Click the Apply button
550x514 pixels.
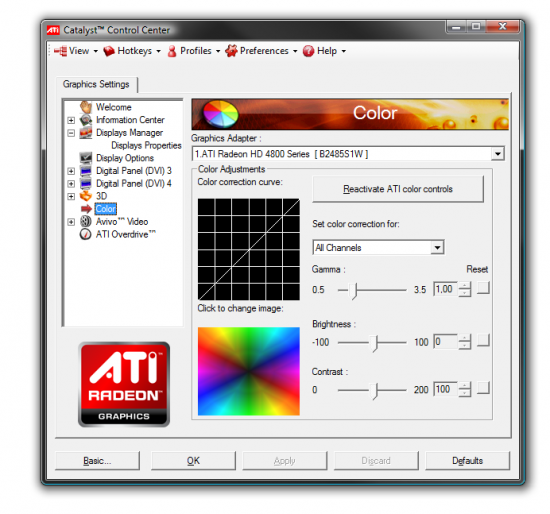284,461
